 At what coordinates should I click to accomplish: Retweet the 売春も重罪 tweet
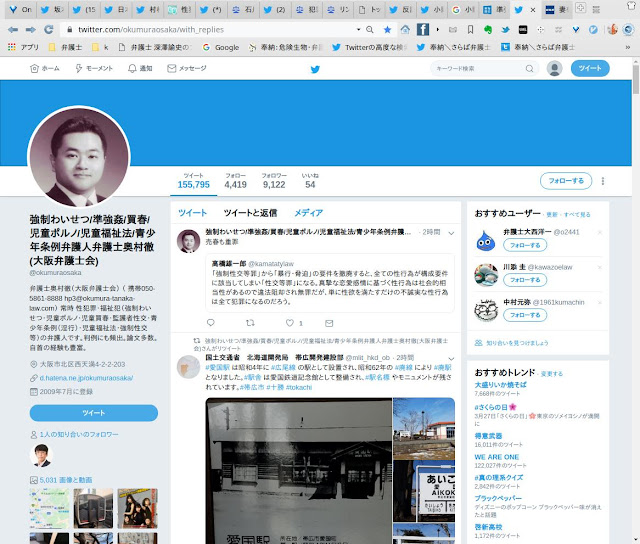250,322
